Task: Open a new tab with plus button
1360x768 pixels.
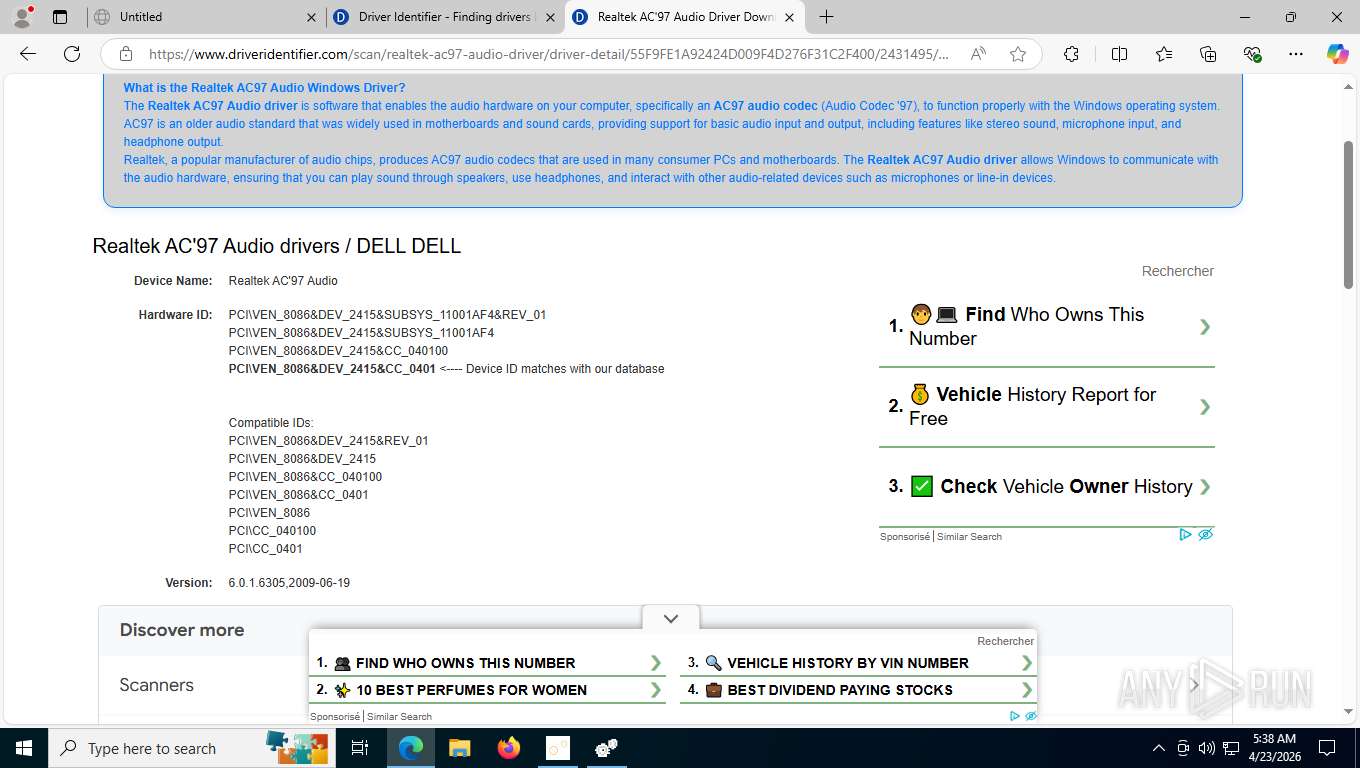Action: [826, 17]
